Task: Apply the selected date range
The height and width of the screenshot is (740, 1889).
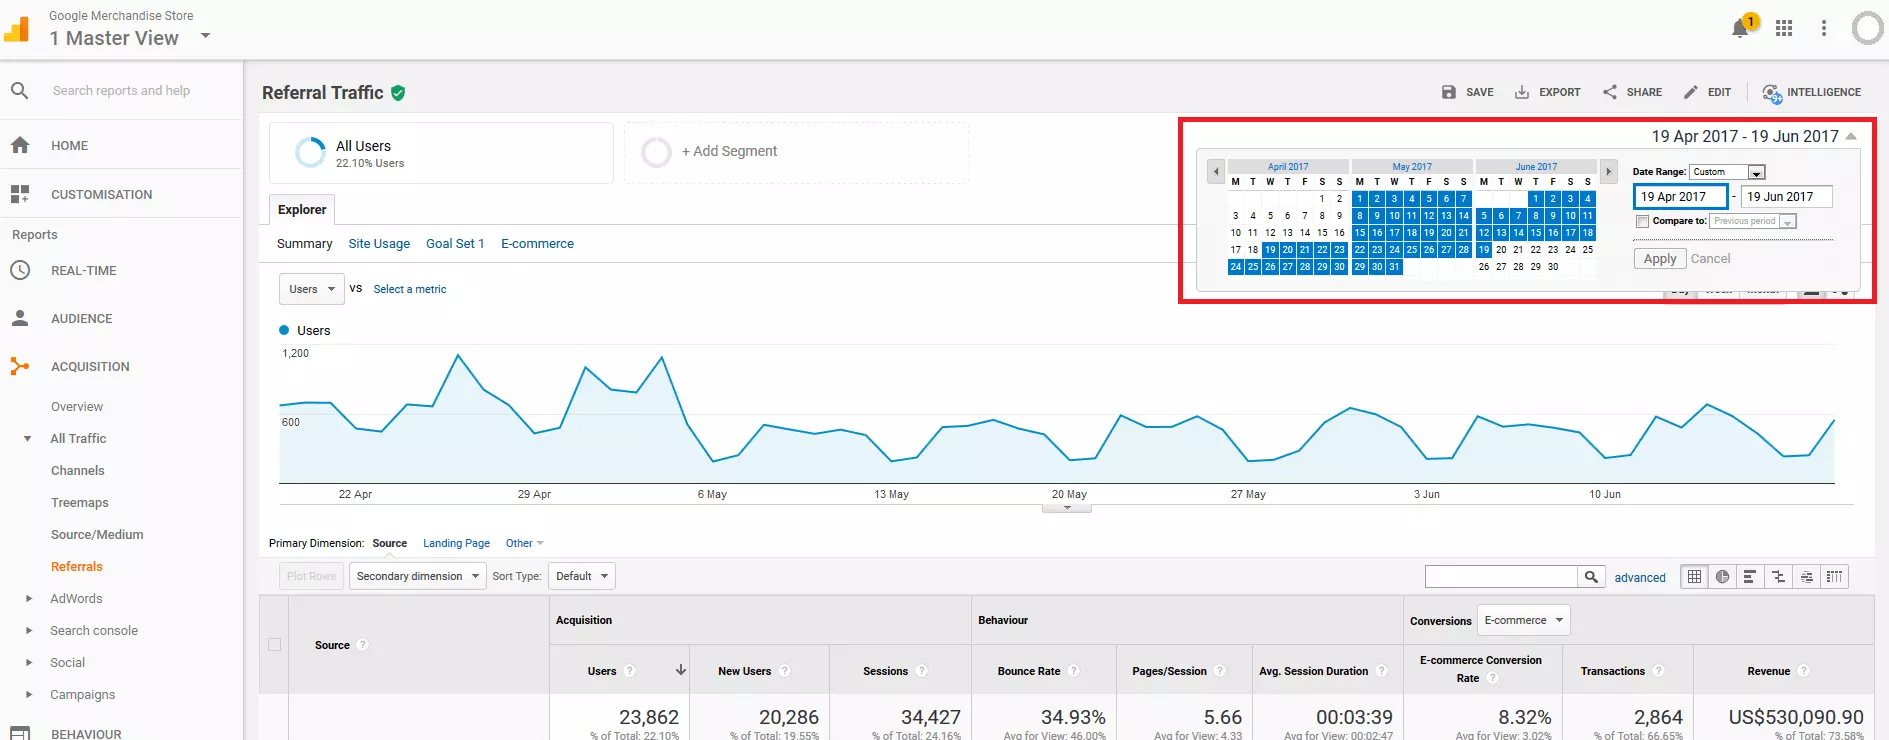Action: 1659,259
